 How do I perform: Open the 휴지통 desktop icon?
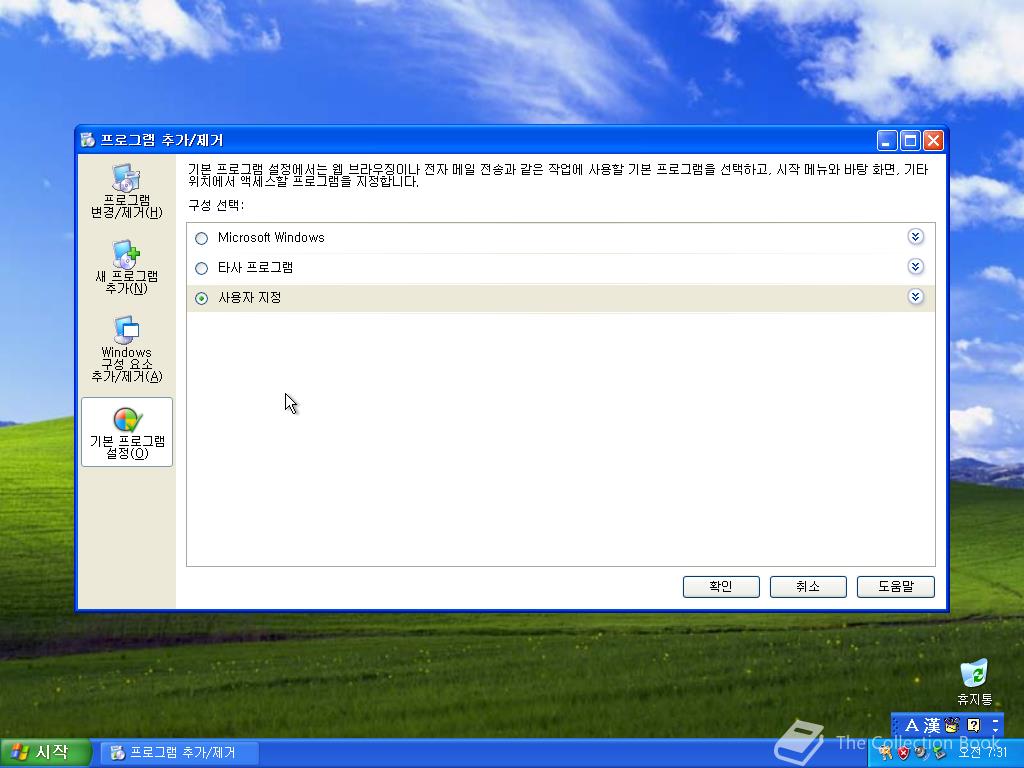974,682
